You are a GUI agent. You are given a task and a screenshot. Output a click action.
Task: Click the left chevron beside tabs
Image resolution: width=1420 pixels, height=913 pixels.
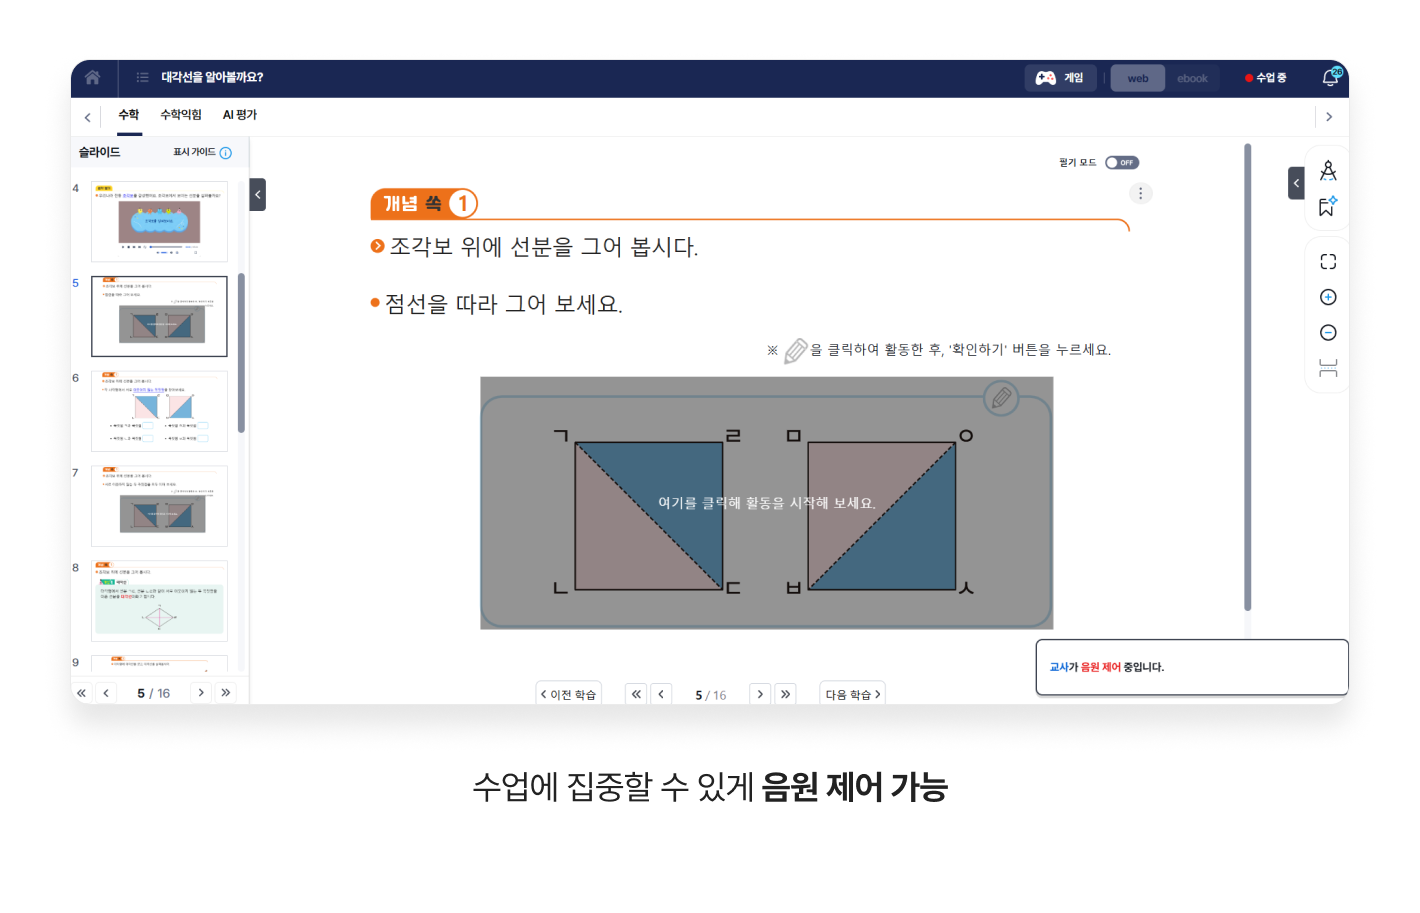coord(88,117)
